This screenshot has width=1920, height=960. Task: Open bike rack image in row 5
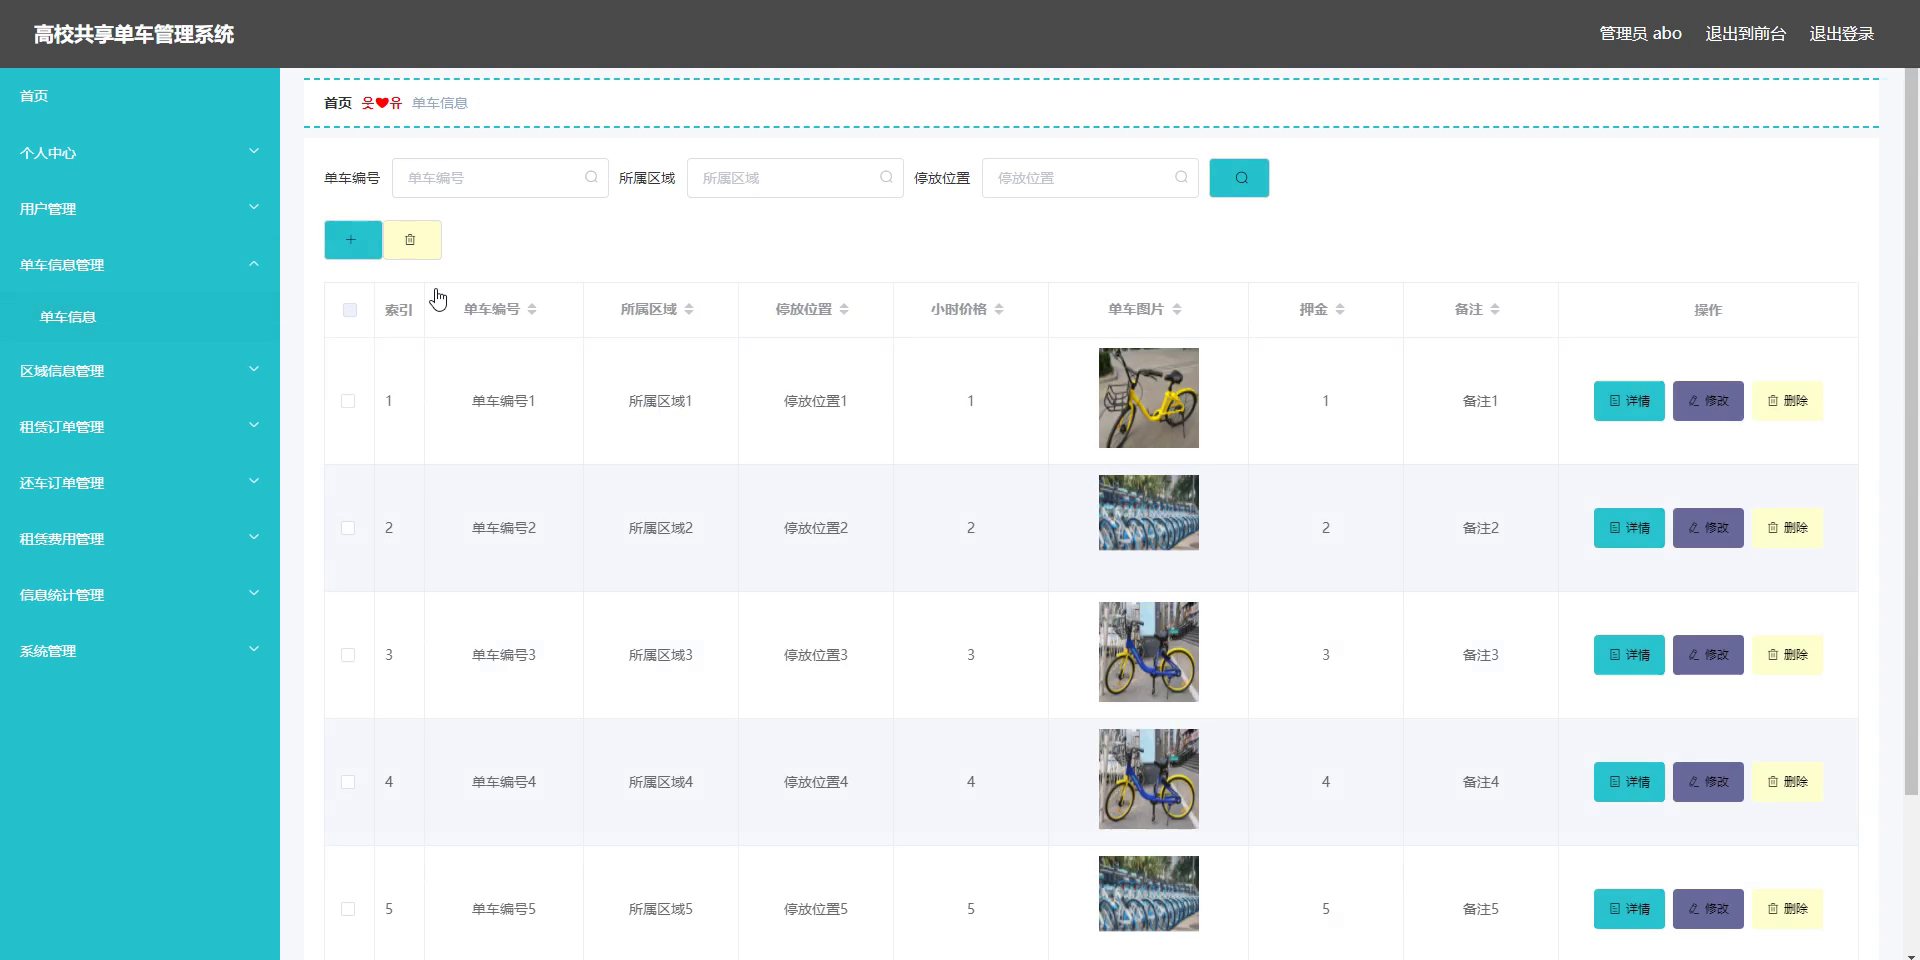coord(1148,893)
